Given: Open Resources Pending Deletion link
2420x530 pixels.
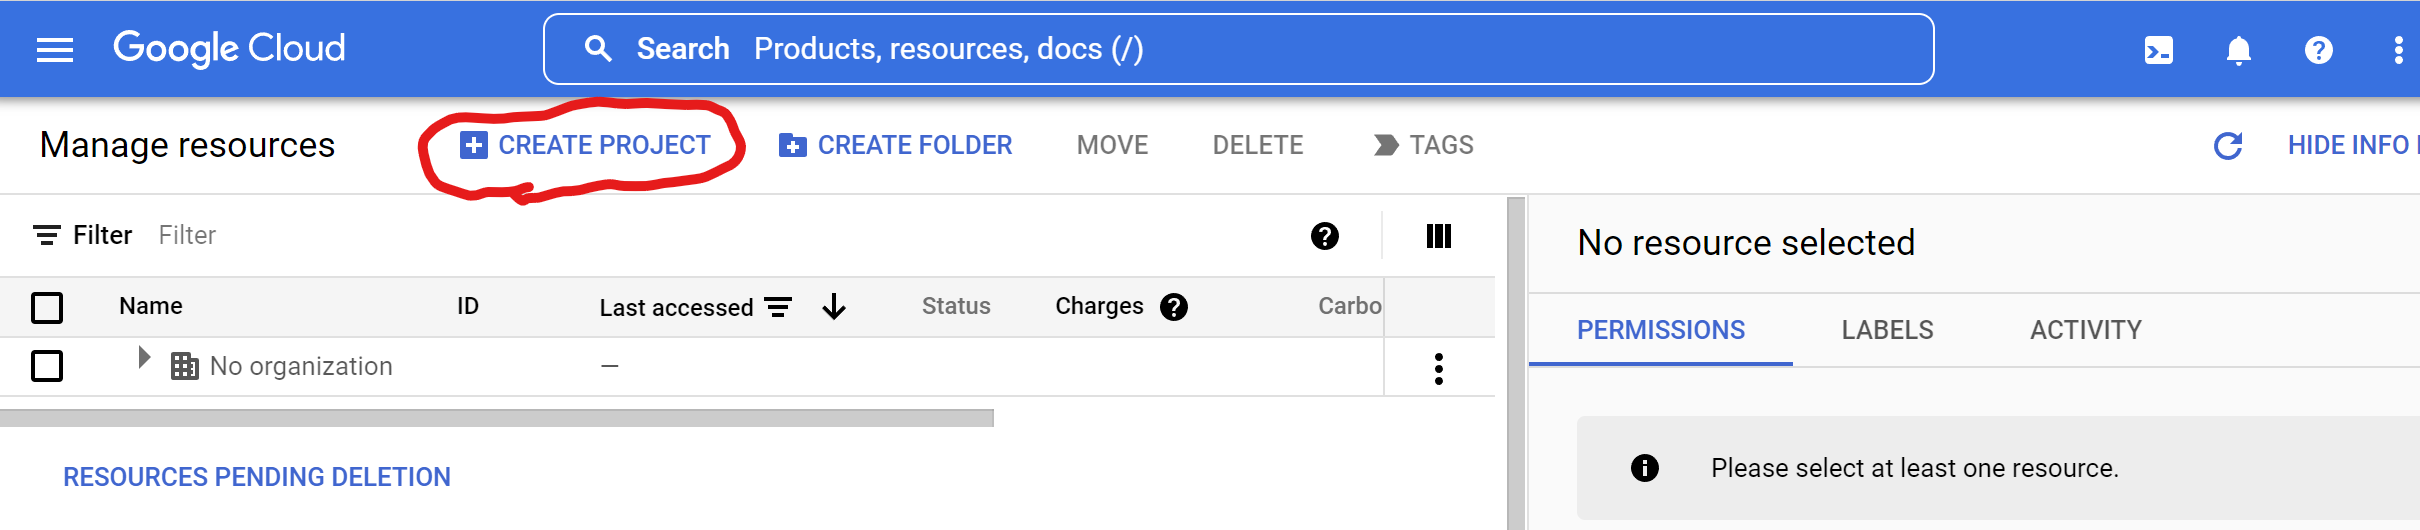Looking at the screenshot, I should point(257,477).
